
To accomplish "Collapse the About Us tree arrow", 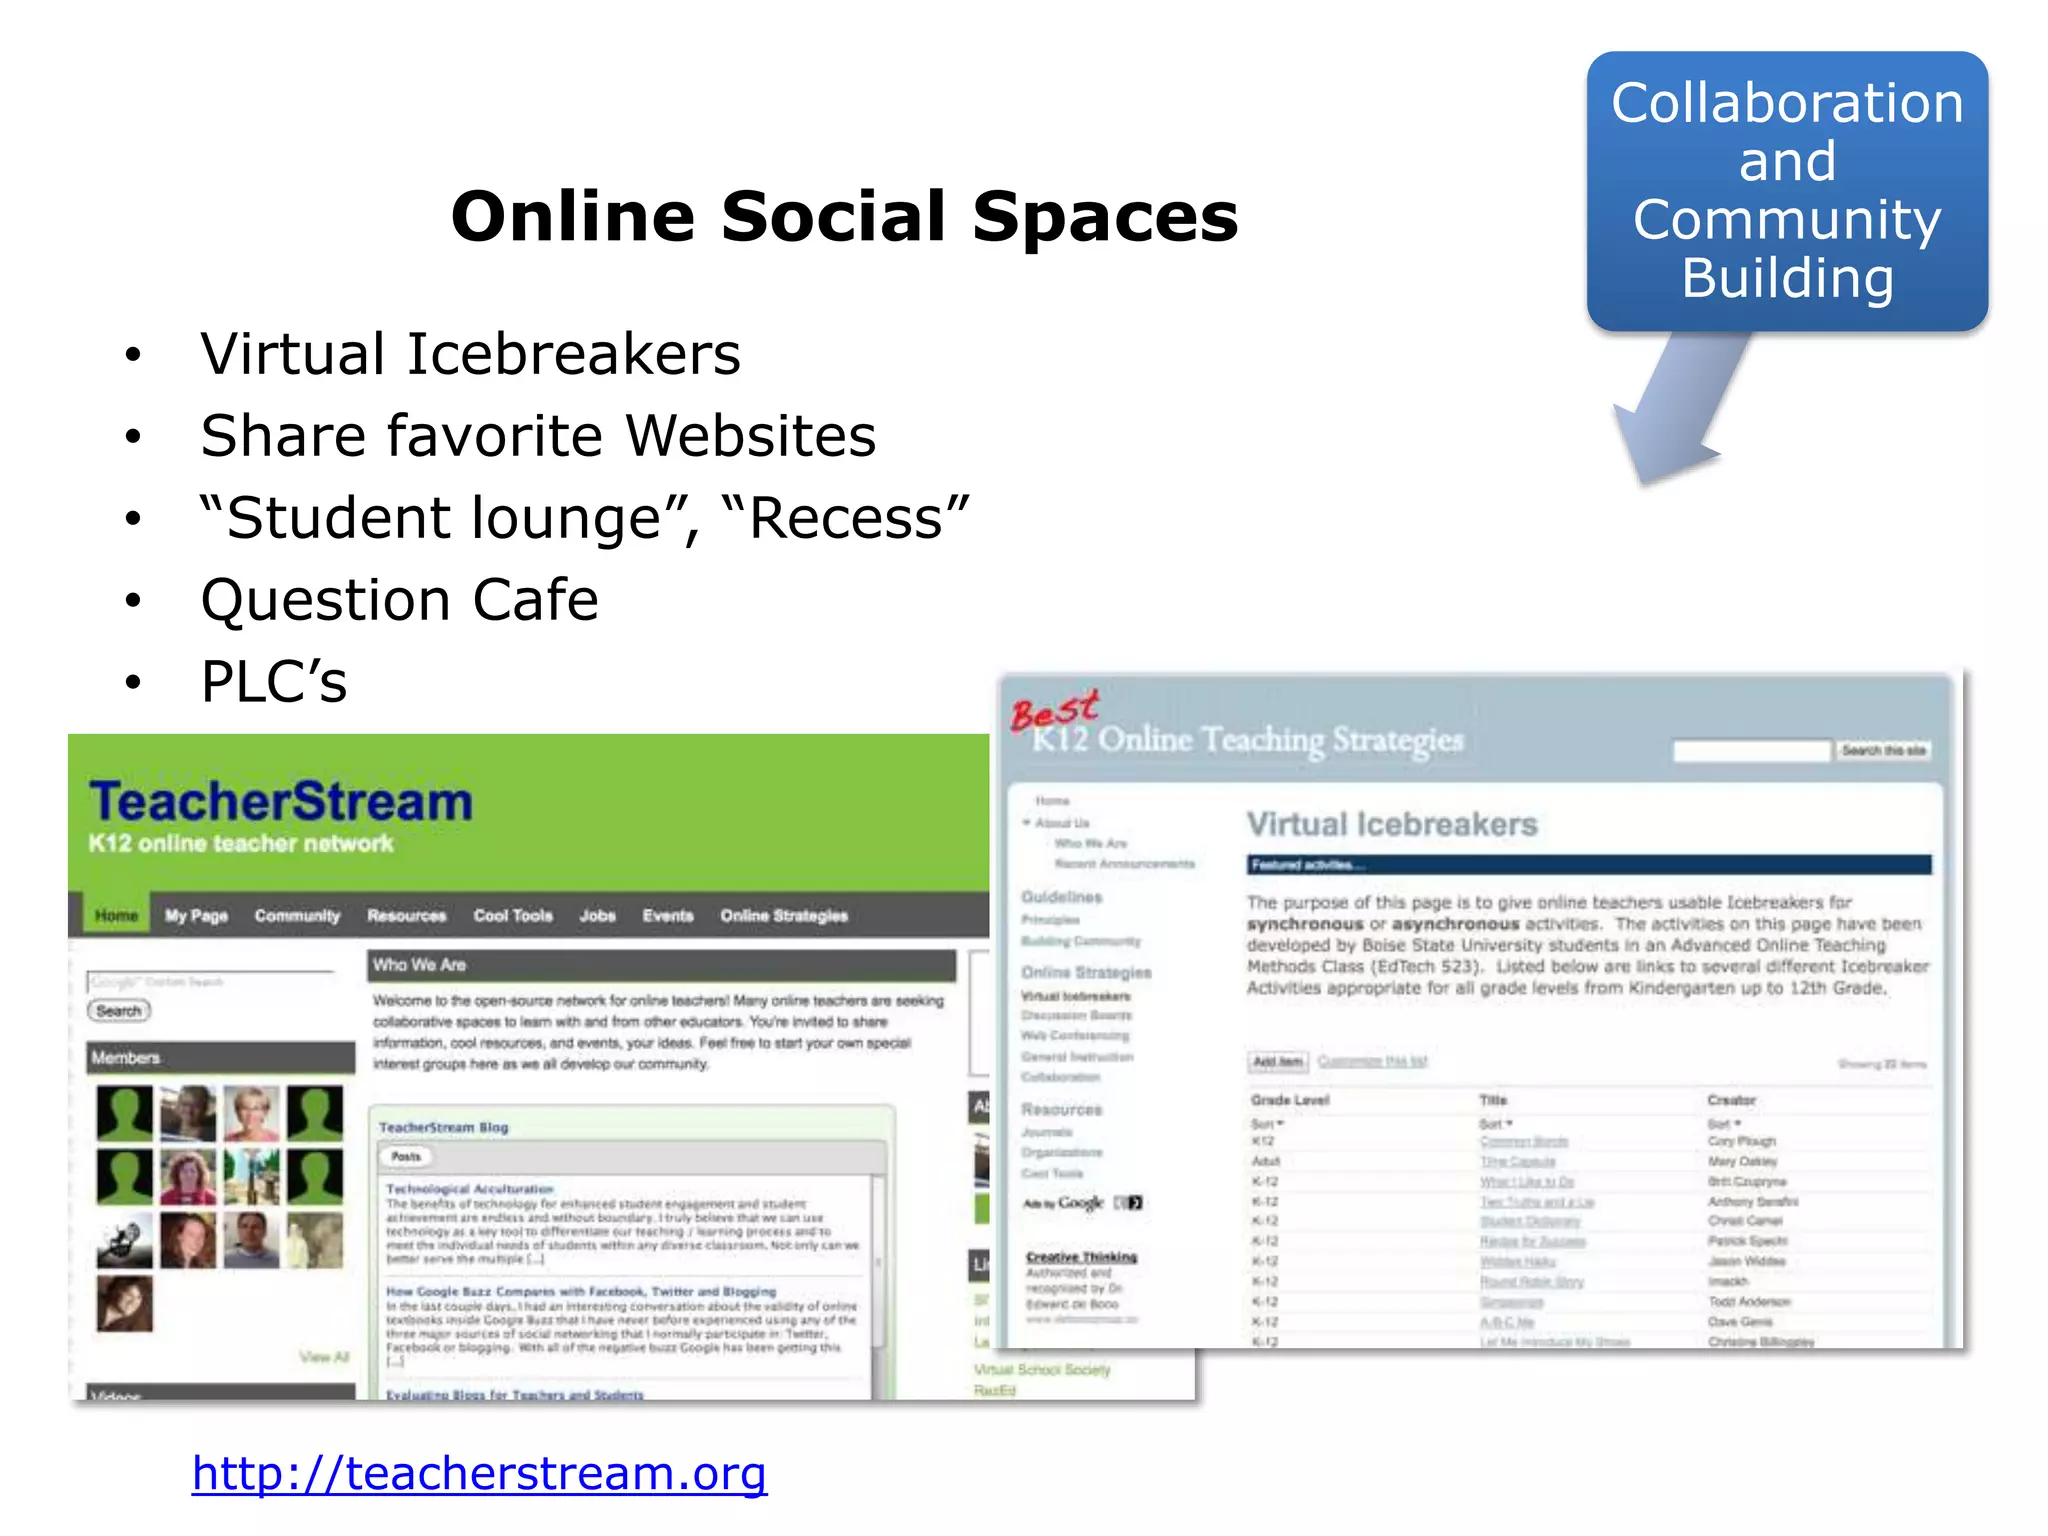I will click(x=1026, y=823).
